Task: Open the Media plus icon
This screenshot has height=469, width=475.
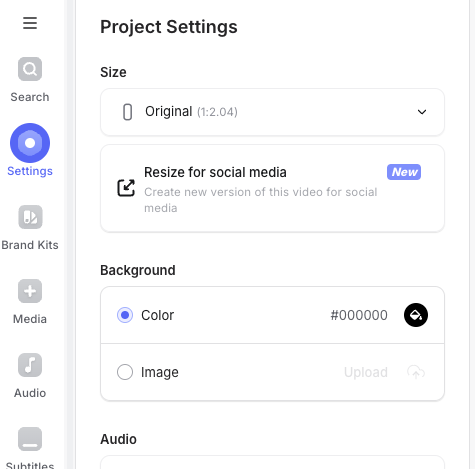Action: coord(30,291)
